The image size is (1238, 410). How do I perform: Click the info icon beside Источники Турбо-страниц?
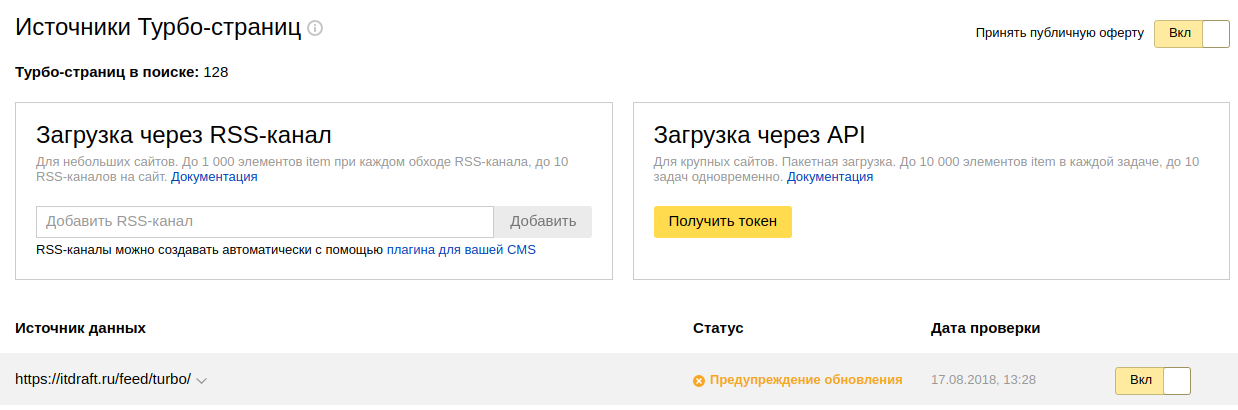click(315, 28)
